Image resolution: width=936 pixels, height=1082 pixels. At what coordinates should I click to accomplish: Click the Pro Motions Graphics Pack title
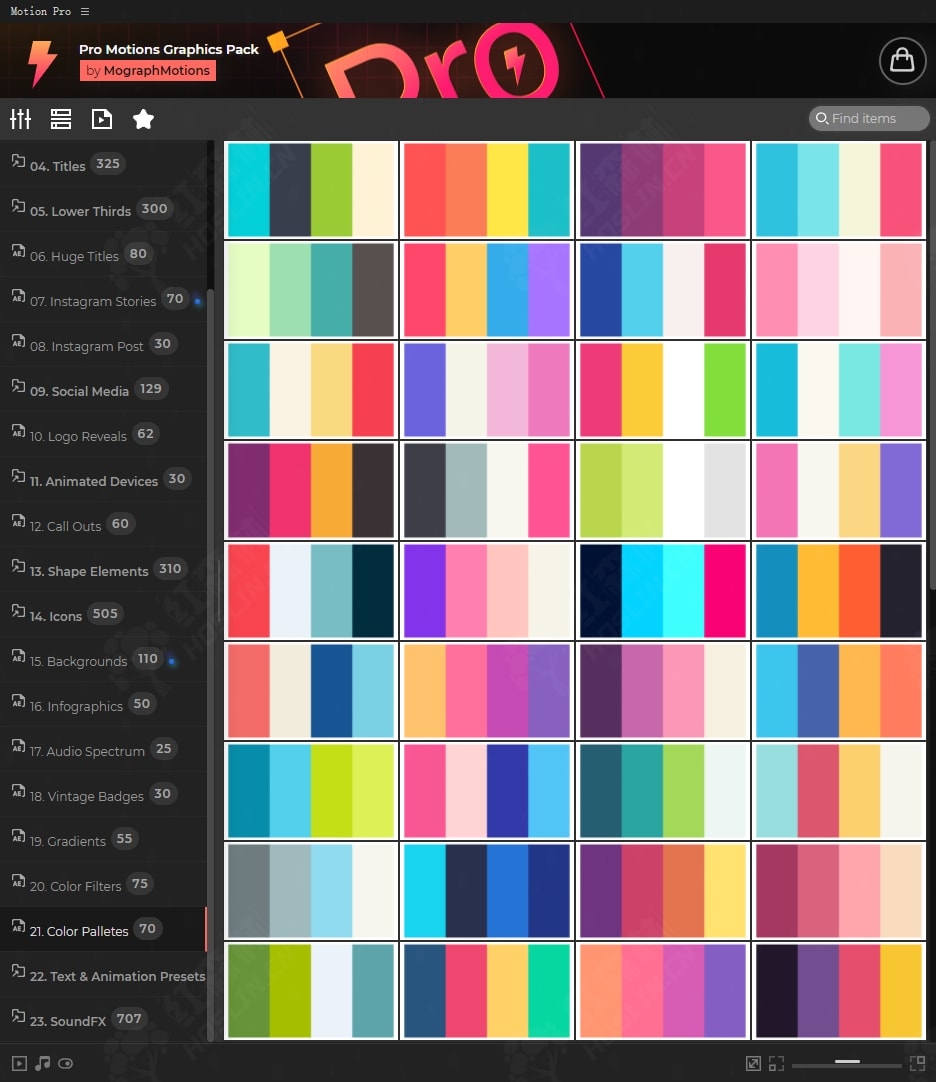click(x=168, y=49)
